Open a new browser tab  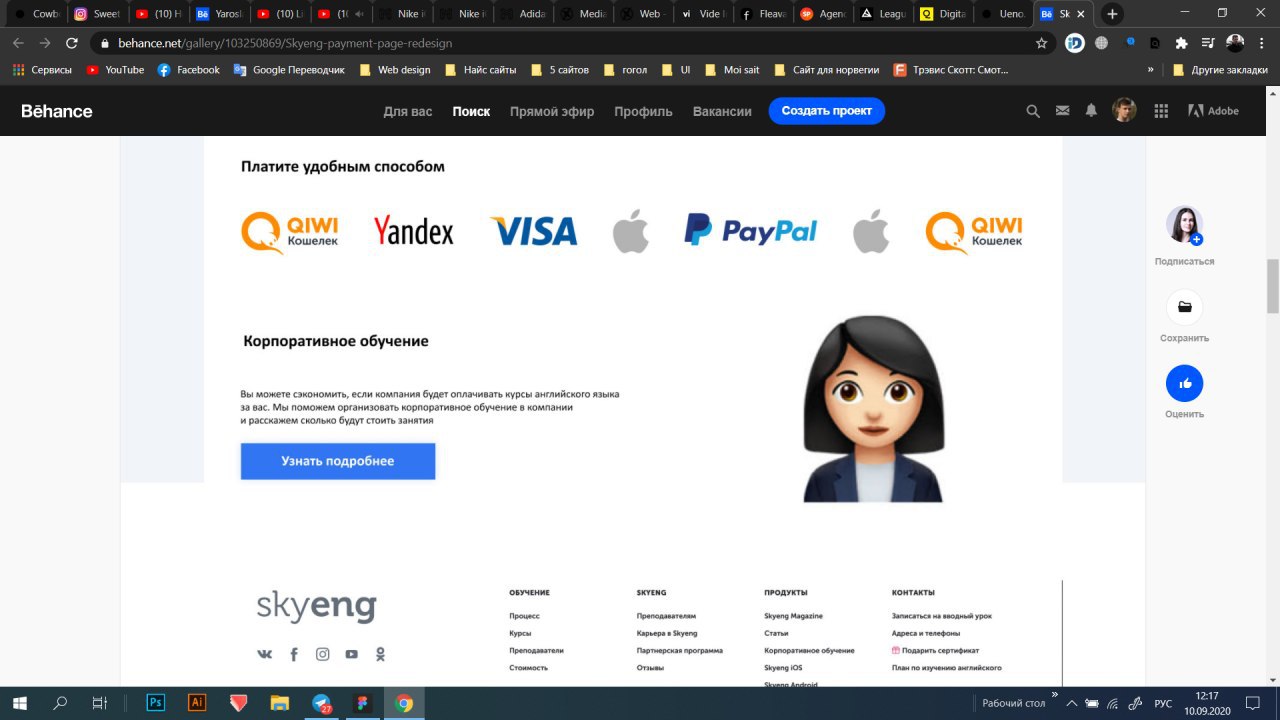[1112, 14]
